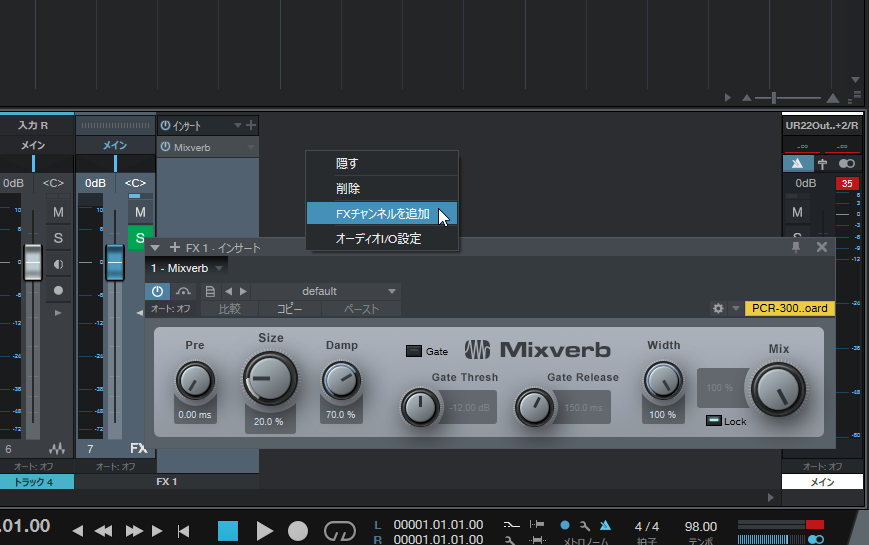Click the FX 1 channel fader handle
The image size is (869, 545).
pyautogui.click(x=115, y=262)
